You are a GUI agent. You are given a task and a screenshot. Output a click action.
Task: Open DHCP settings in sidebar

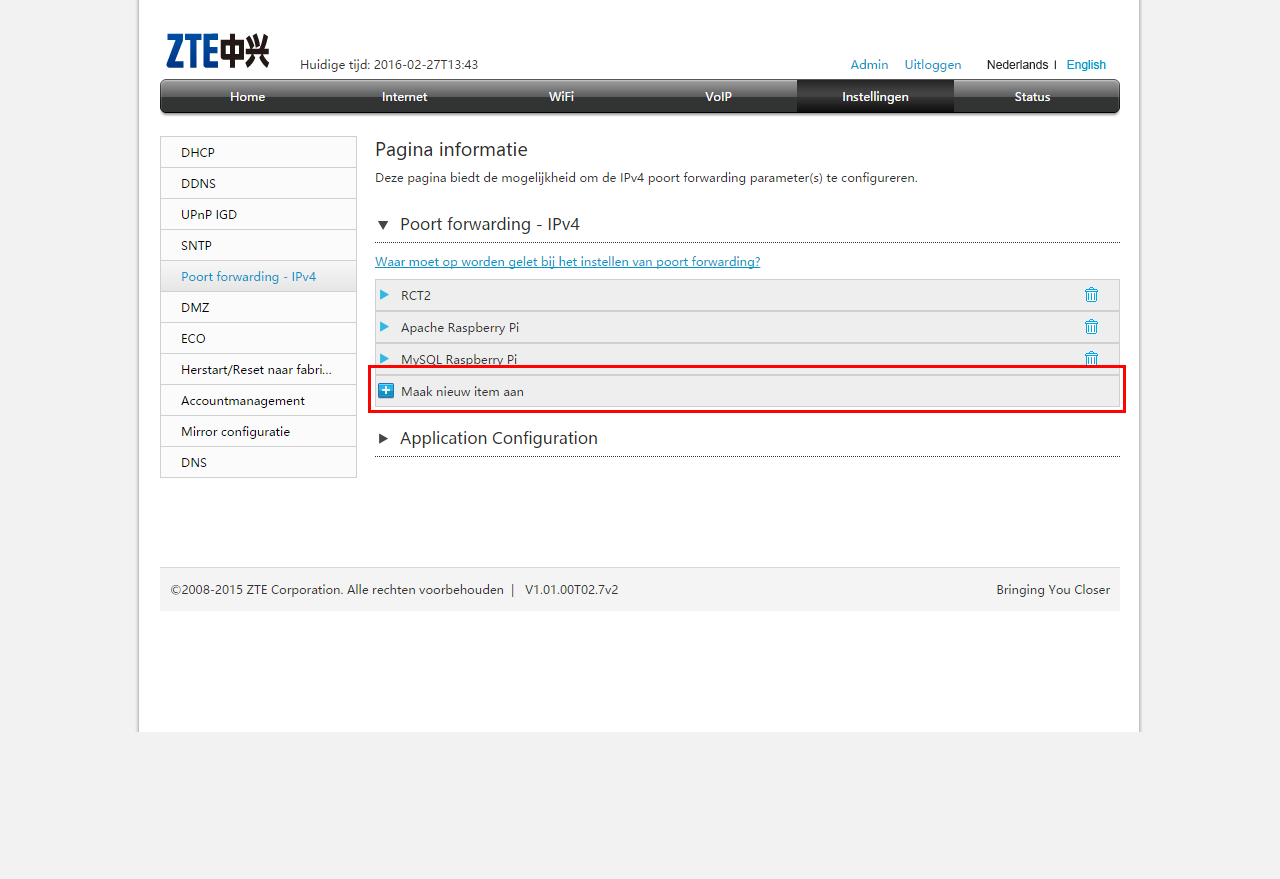point(258,152)
